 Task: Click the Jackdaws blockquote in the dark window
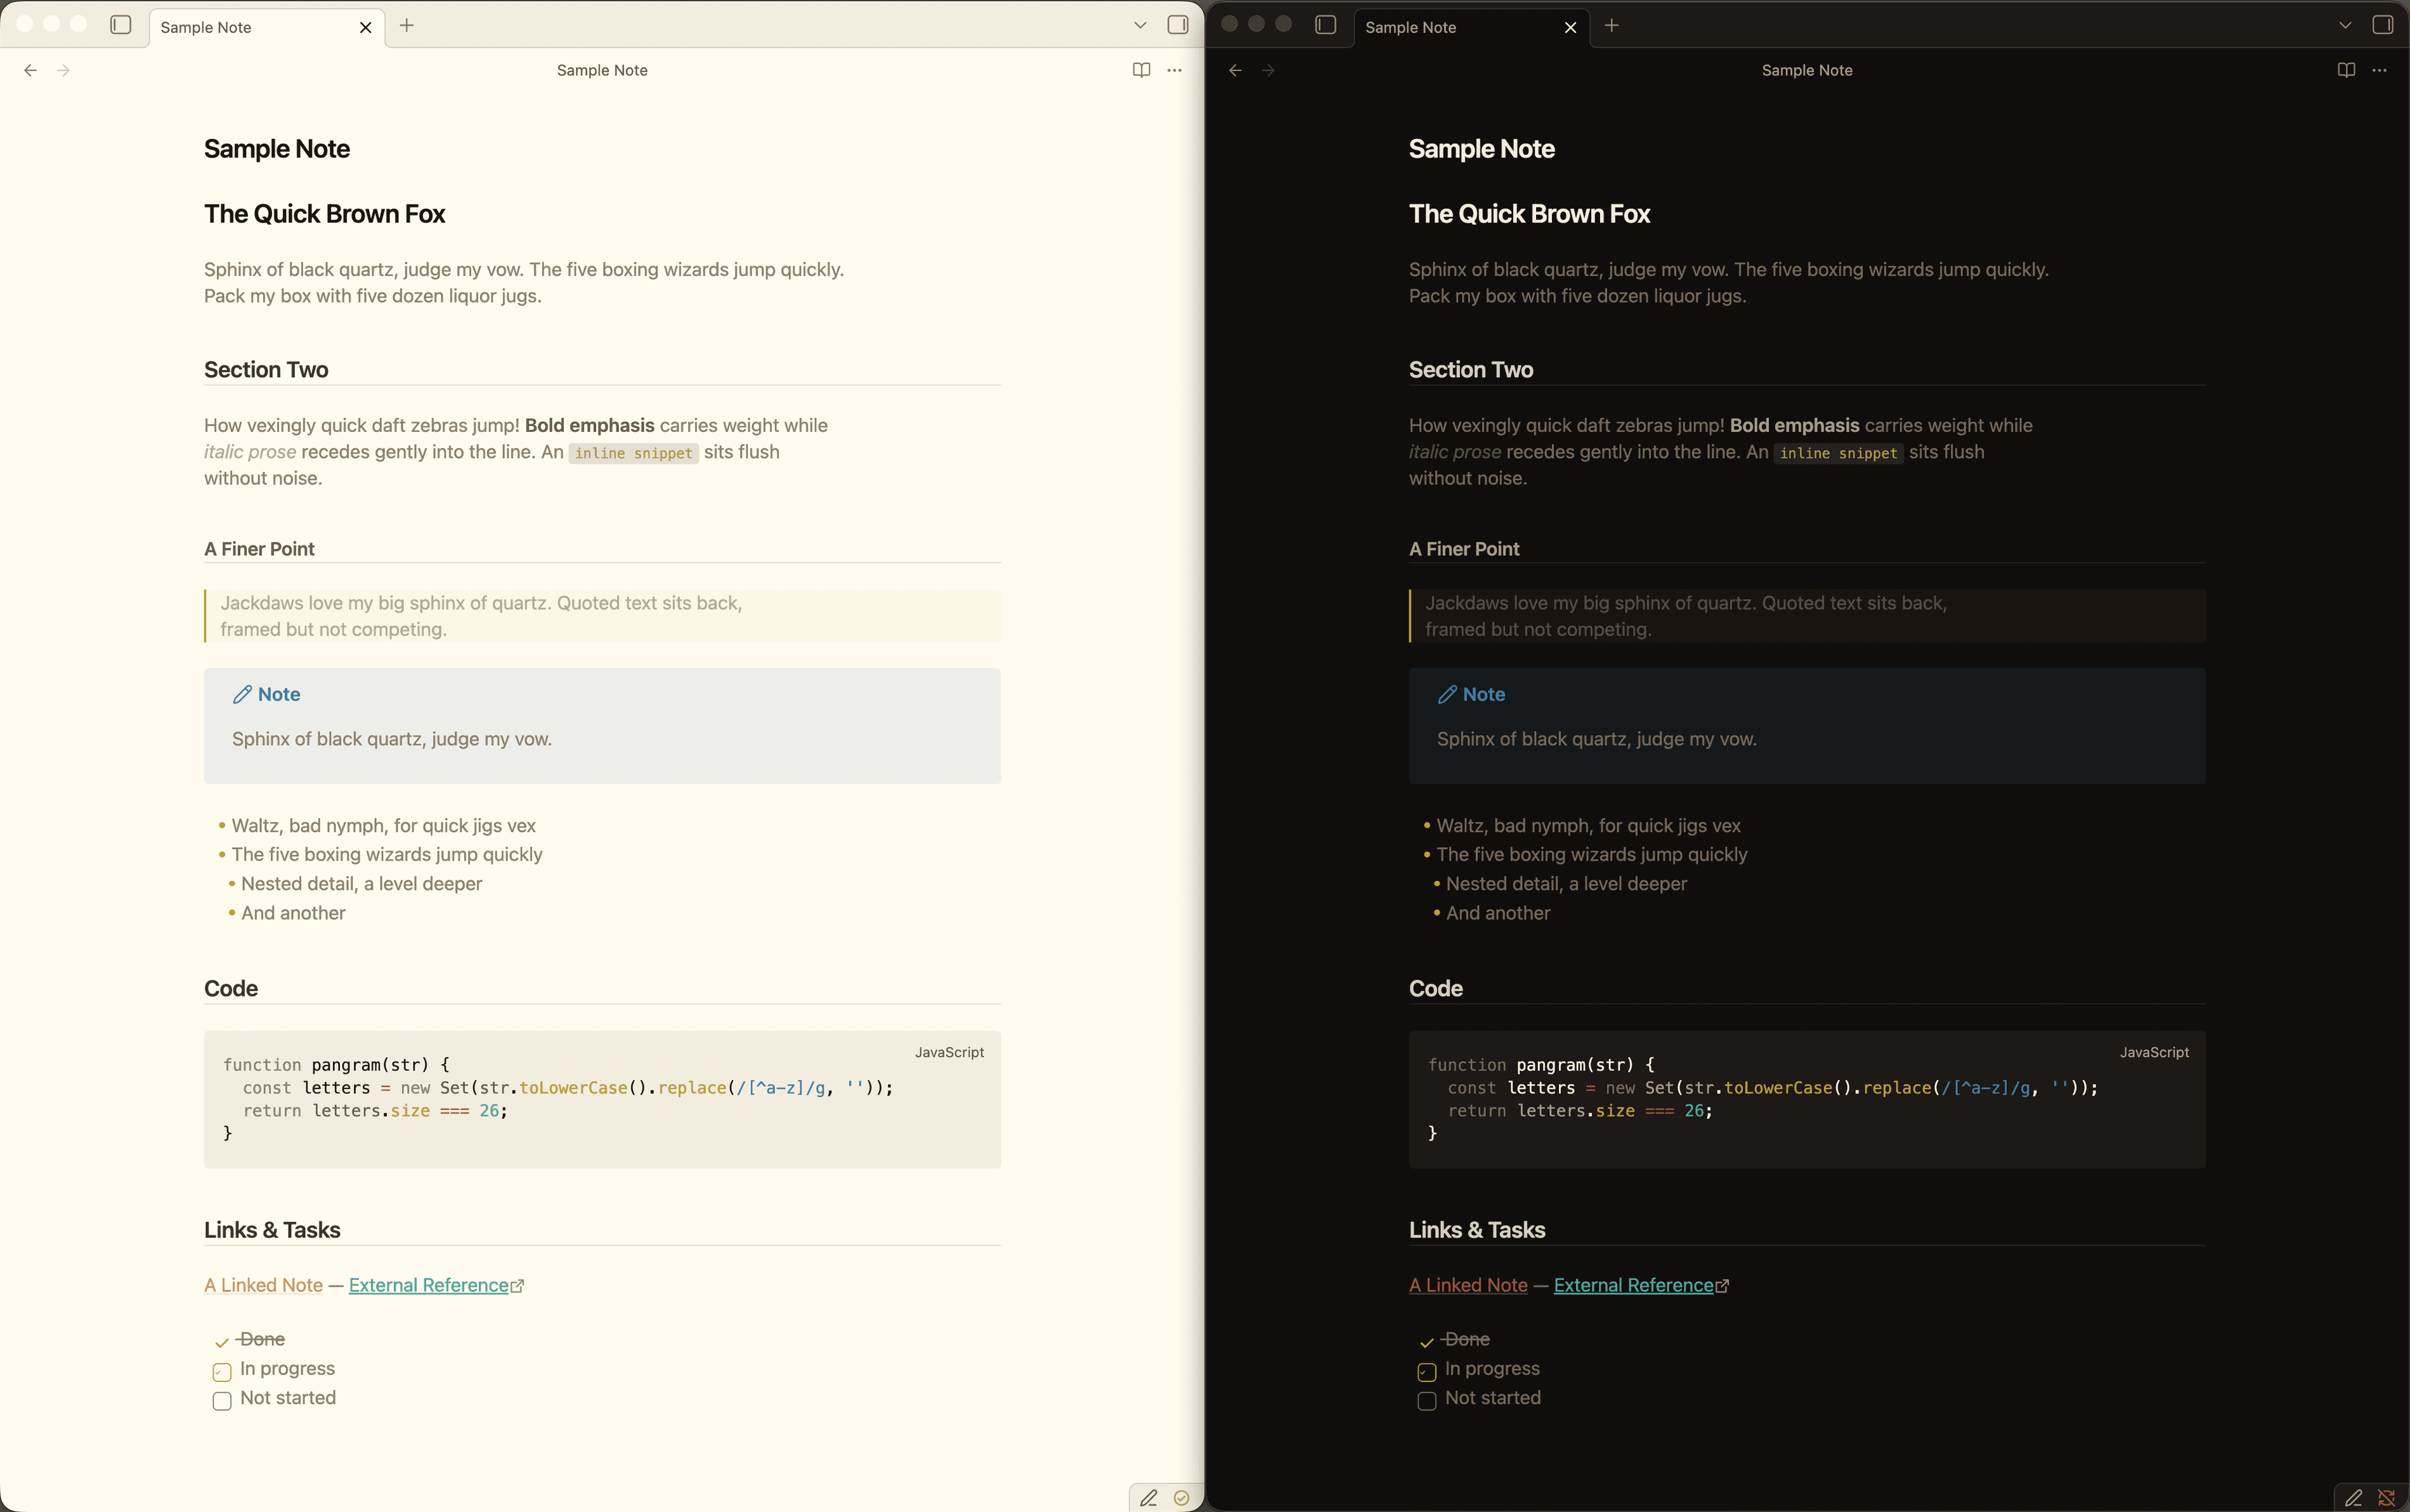(1807, 616)
